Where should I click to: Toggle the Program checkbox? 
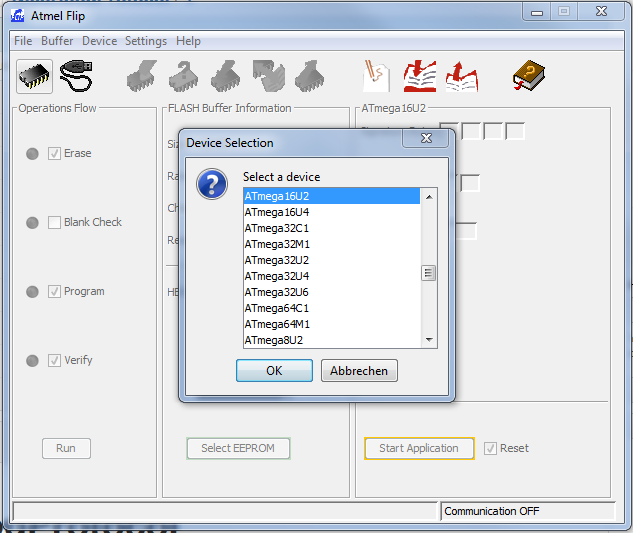54,292
